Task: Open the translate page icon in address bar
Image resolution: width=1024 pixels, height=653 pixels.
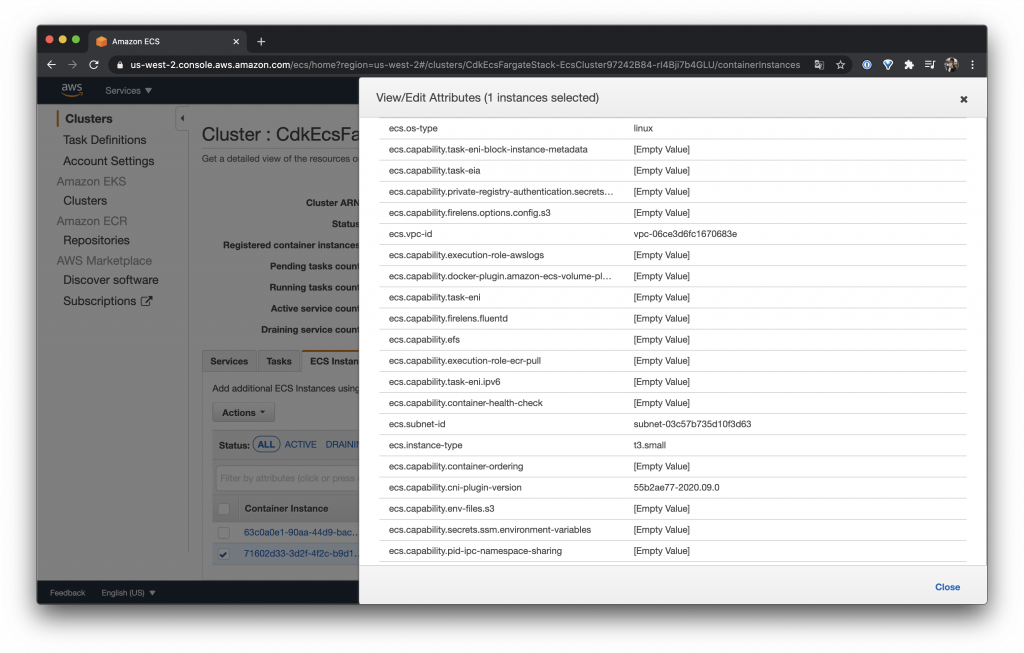Action: (819, 65)
